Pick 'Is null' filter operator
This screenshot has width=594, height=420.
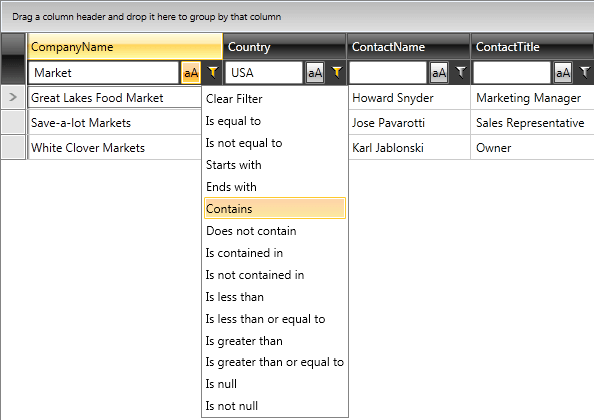tap(275, 384)
